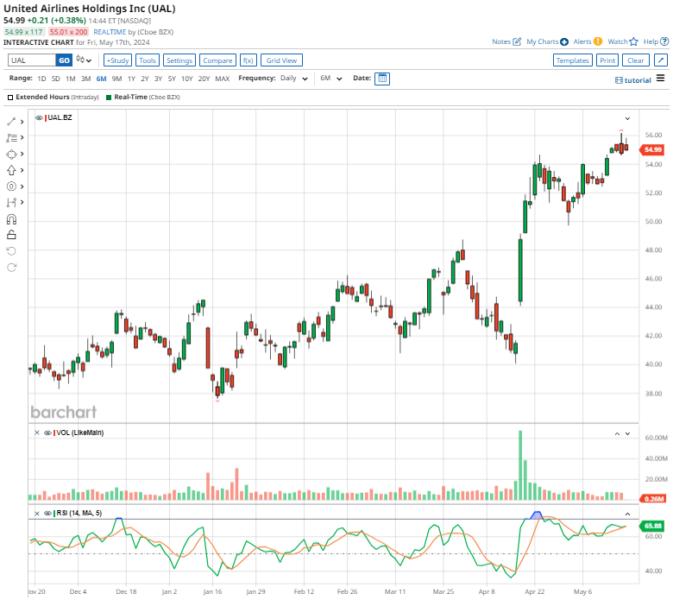Open chart Settings button
The image size is (673, 600).
click(179, 60)
